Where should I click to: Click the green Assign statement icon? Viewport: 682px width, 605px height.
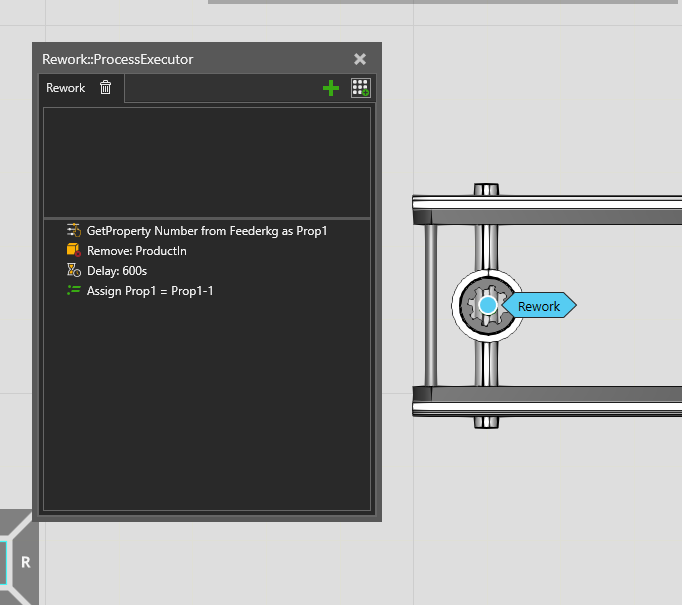coord(73,291)
